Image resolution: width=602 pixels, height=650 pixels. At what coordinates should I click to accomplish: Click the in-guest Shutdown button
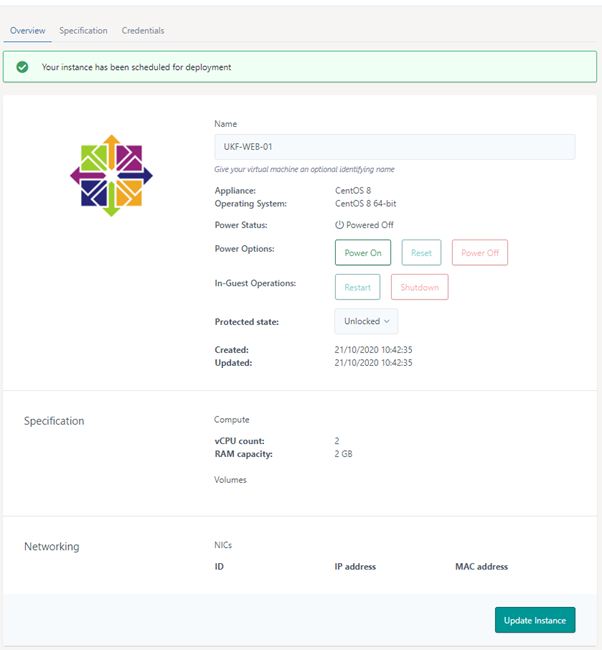(x=419, y=287)
